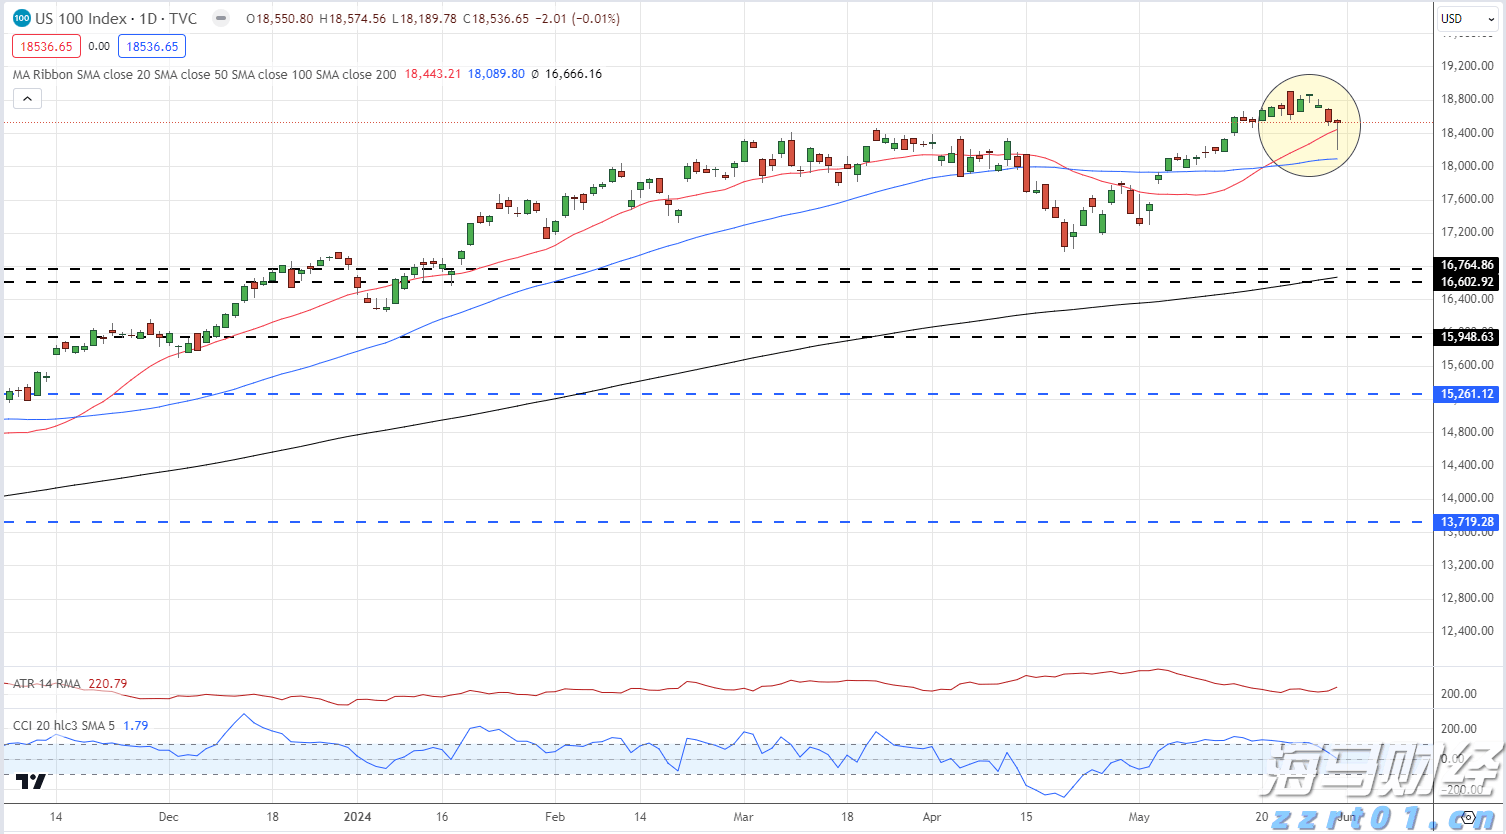The image size is (1506, 834).
Task: Click the TradingView logo in the chart corner
Action: [32, 781]
